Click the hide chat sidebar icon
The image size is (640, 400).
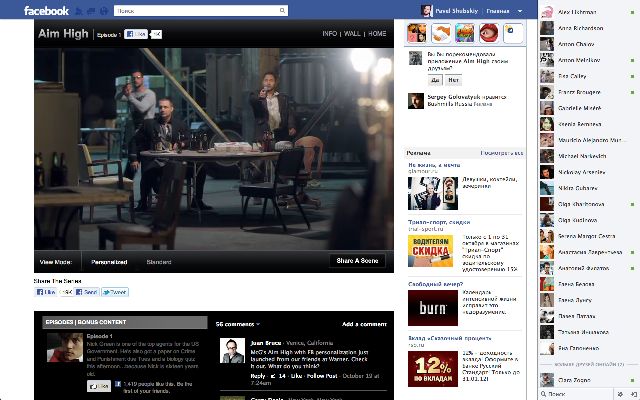633,394
